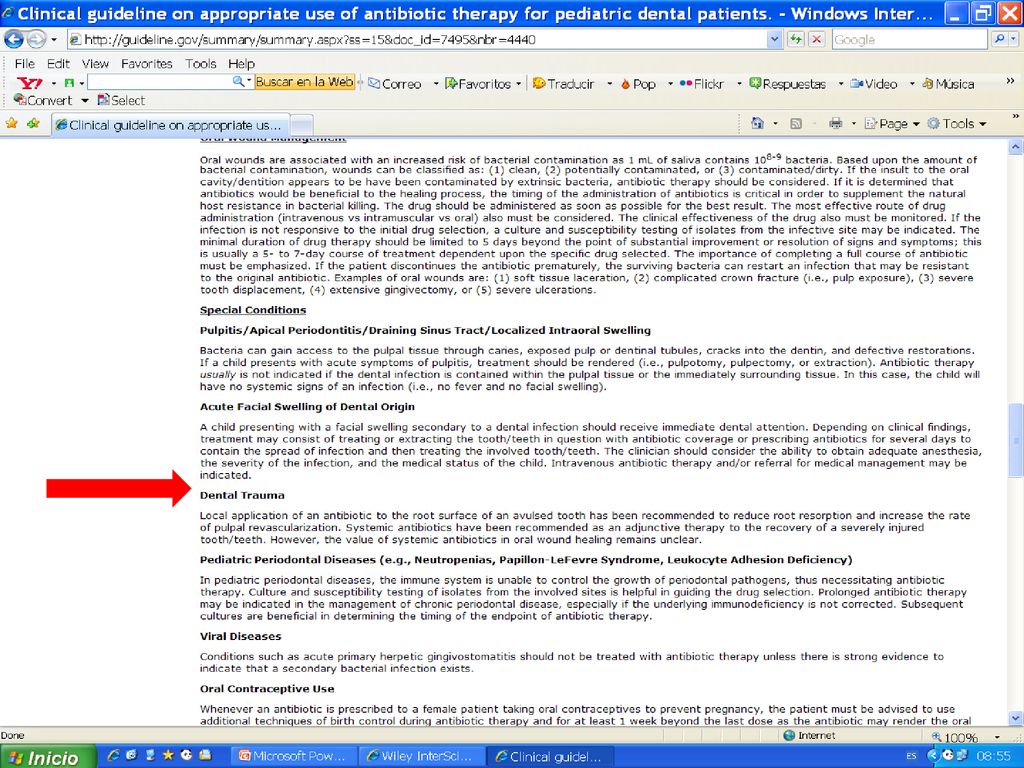Open Favorites Center star icon
This screenshot has width=1024, height=768.
(x=11, y=123)
